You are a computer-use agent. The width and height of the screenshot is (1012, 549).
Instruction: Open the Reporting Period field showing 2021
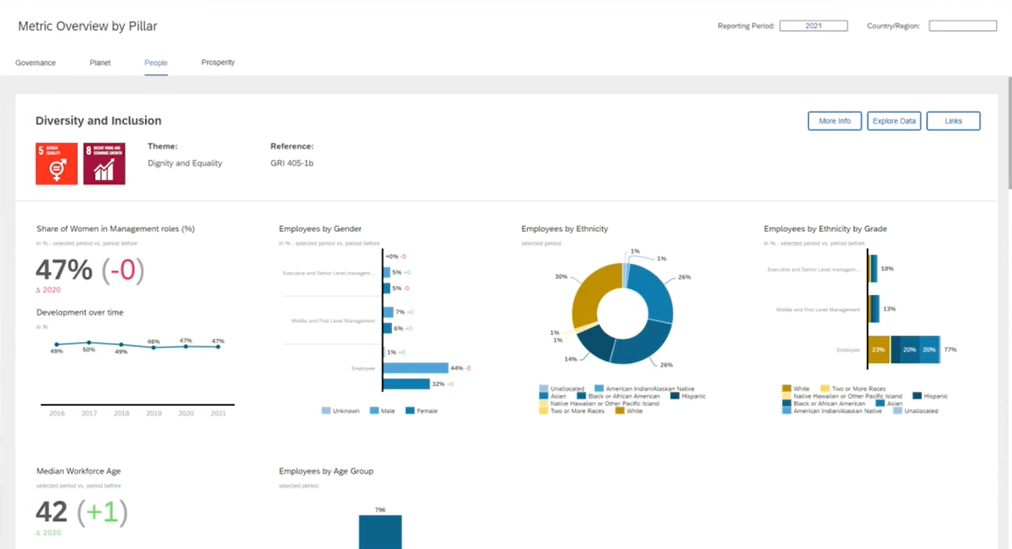[x=813, y=26]
